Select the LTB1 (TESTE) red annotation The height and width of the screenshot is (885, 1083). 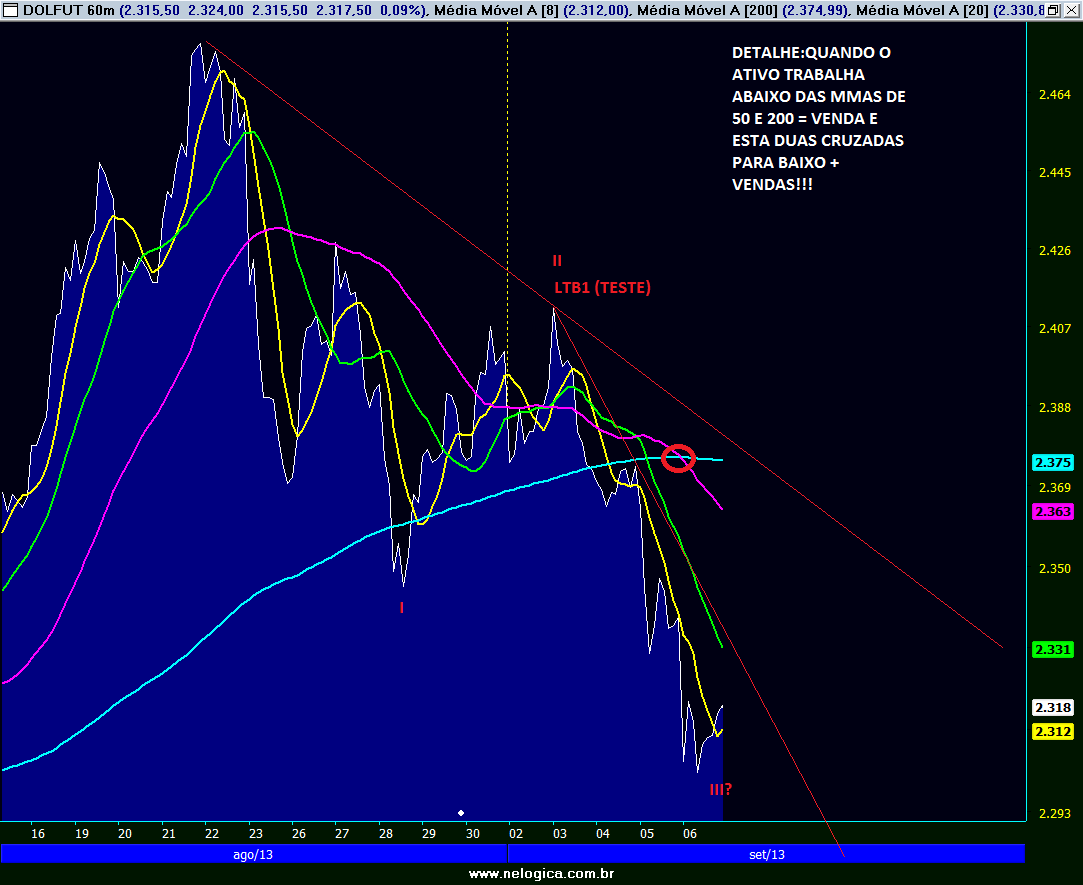point(602,287)
